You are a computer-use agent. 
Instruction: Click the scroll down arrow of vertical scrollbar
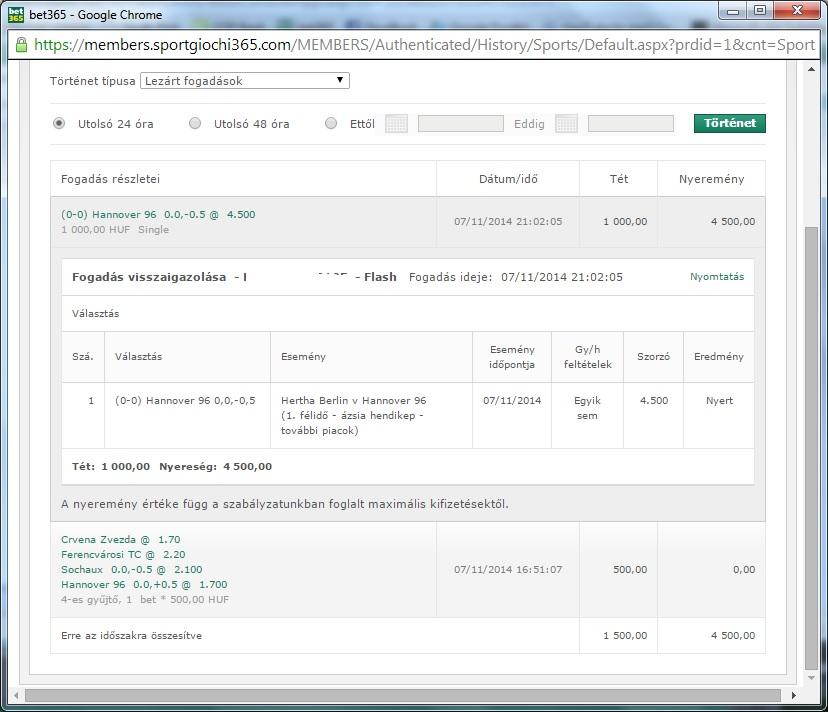tap(811, 678)
